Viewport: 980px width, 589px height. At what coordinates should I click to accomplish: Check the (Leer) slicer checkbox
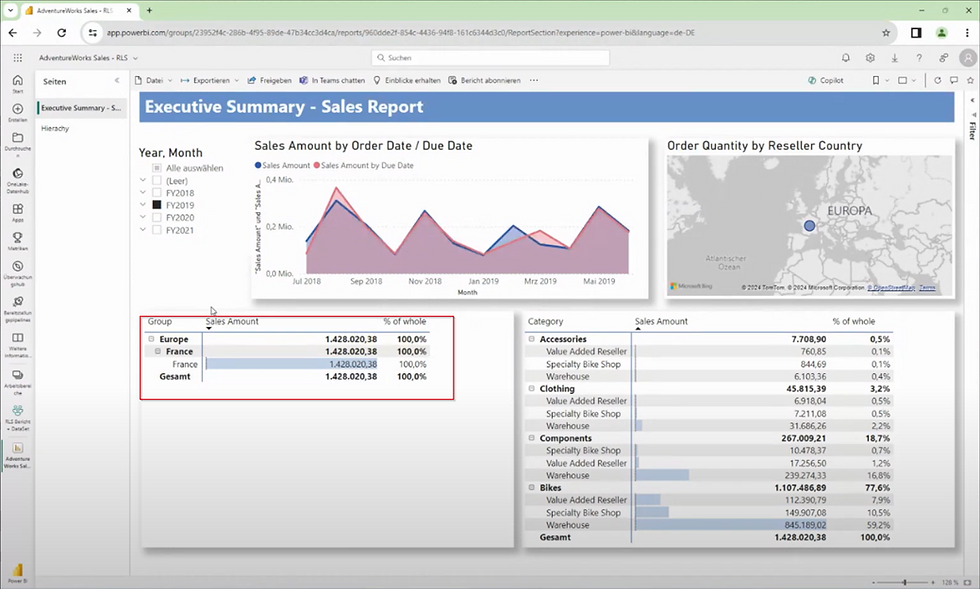point(157,181)
